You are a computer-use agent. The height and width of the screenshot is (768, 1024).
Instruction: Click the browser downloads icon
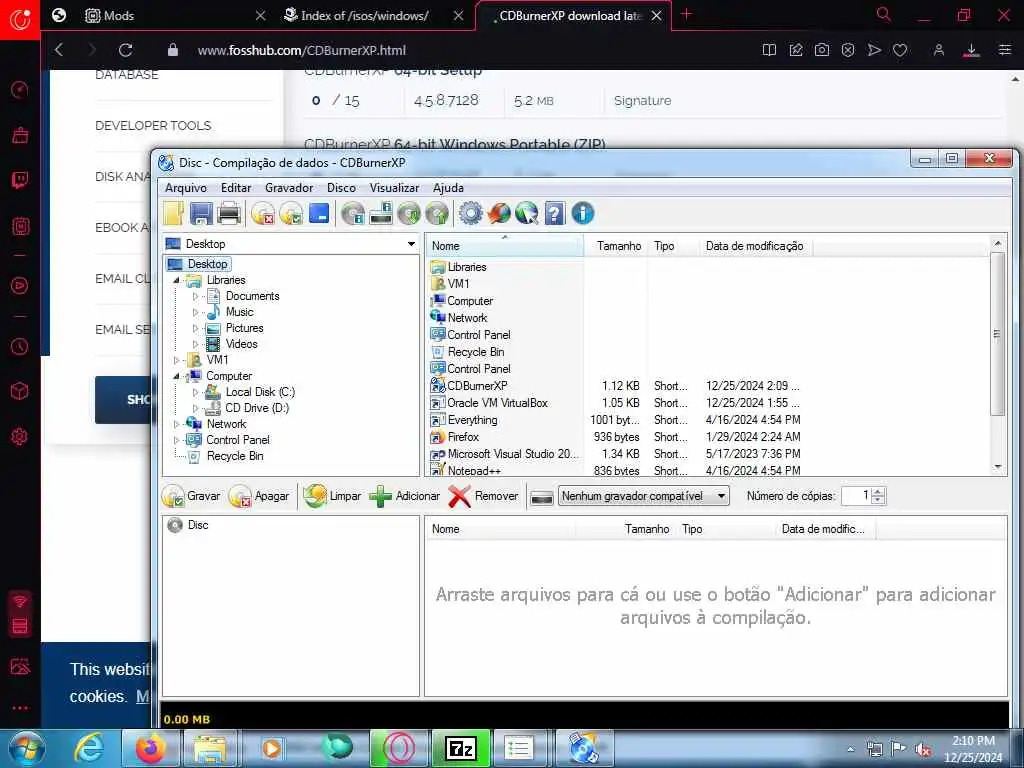tap(971, 50)
